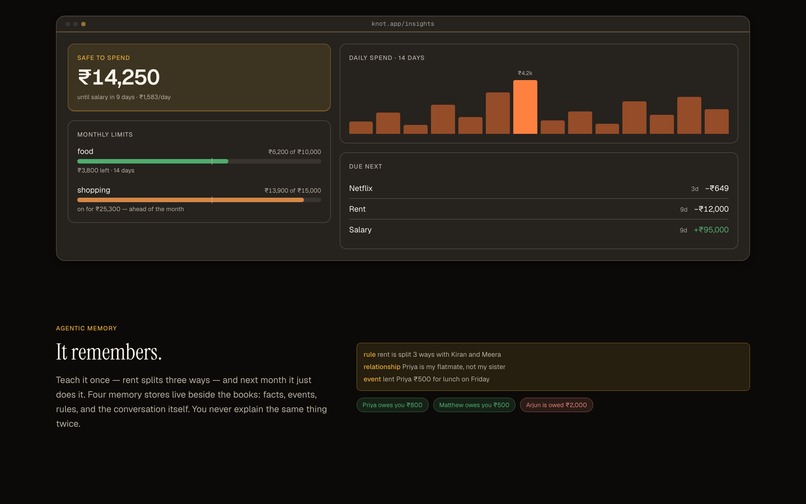Click the 'Teach it once' description paragraph

[x=191, y=402]
